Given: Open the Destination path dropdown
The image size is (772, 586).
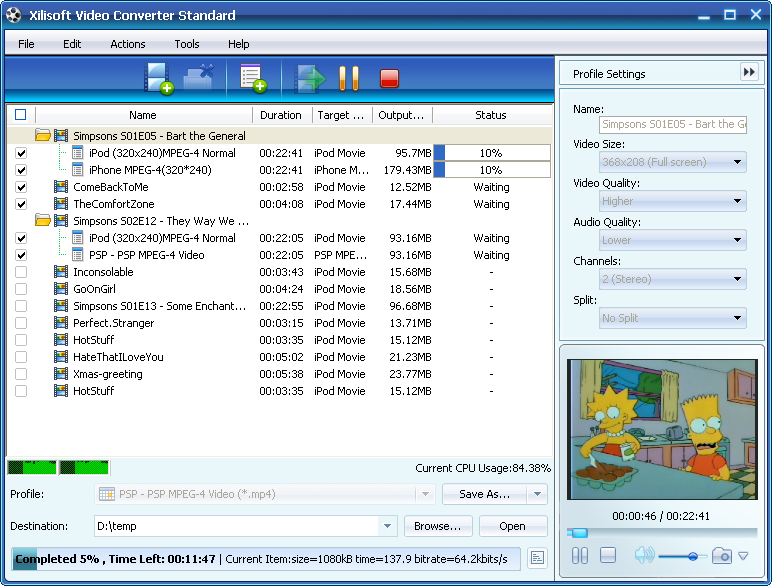Looking at the screenshot, I should pyautogui.click(x=388, y=526).
